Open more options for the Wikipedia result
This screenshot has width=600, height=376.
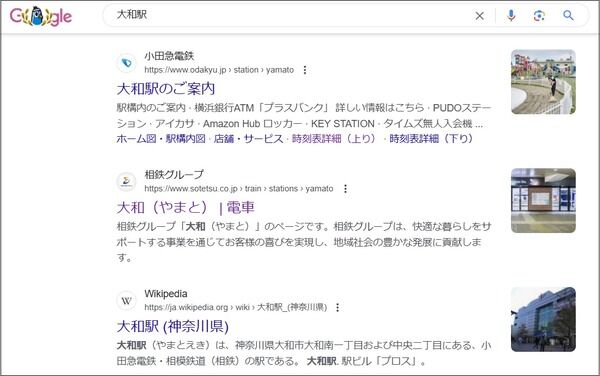coord(338,308)
